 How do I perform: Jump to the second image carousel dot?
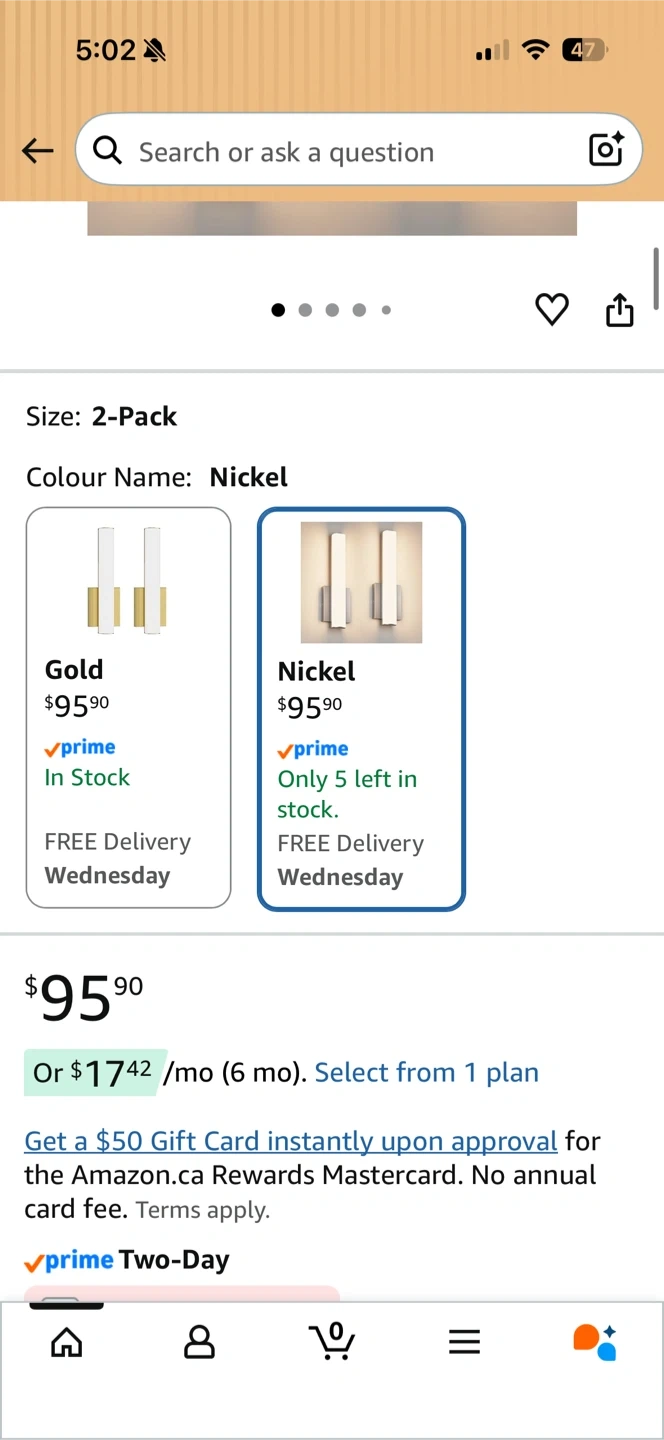coord(305,310)
